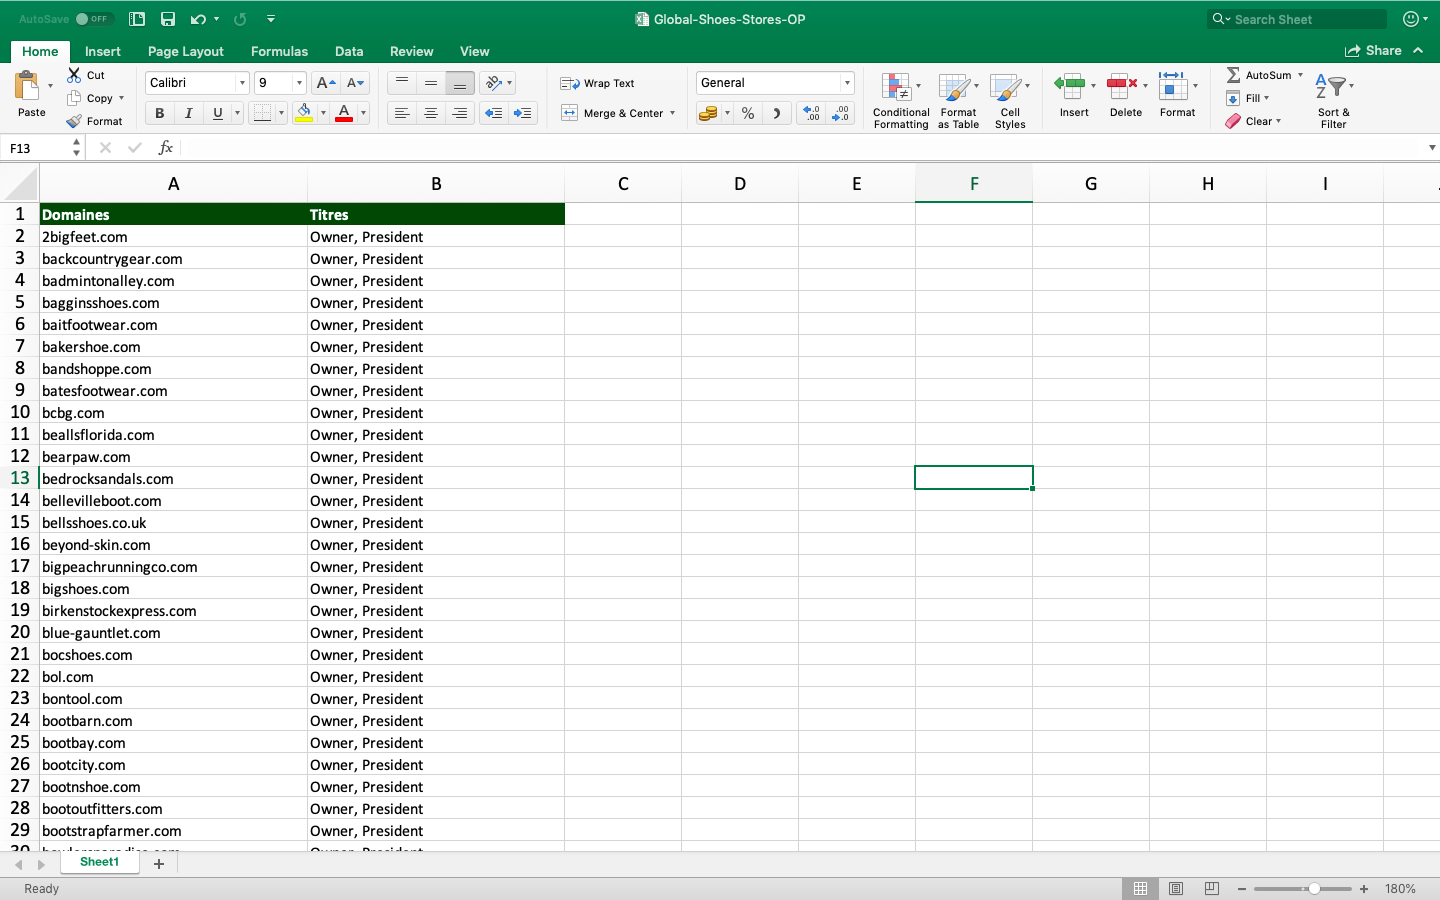Click the Sort & Filter icon

(1333, 100)
